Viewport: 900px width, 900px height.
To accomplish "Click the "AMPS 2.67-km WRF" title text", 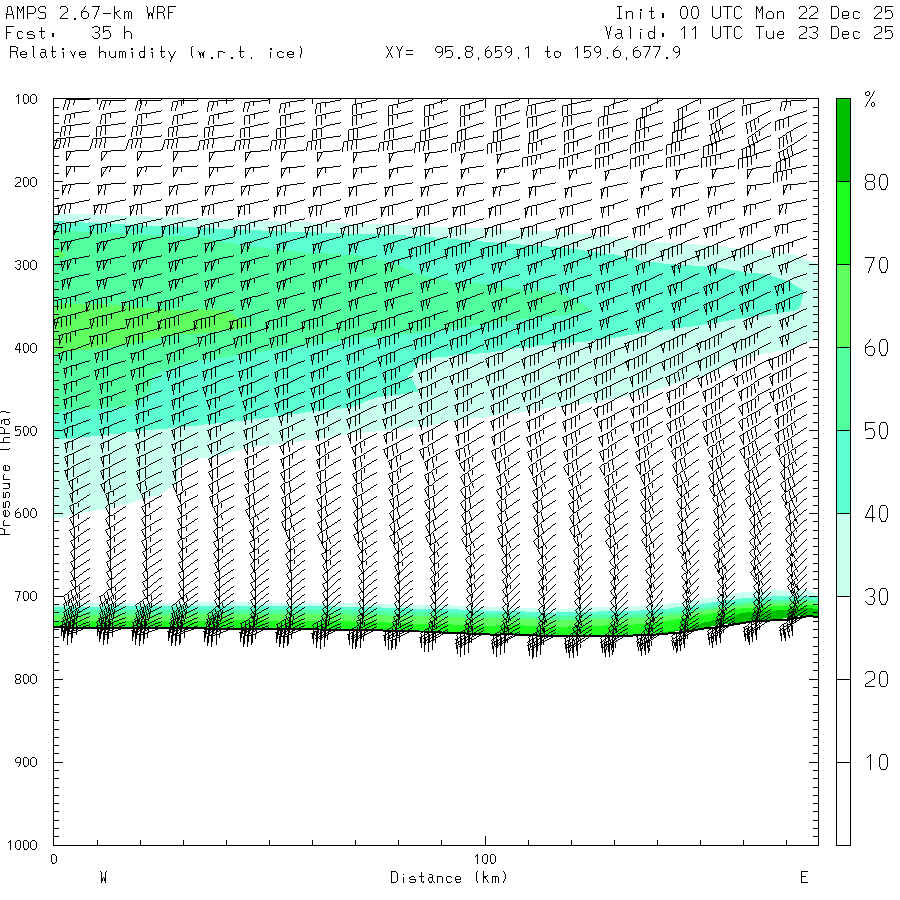I will 75,13.
